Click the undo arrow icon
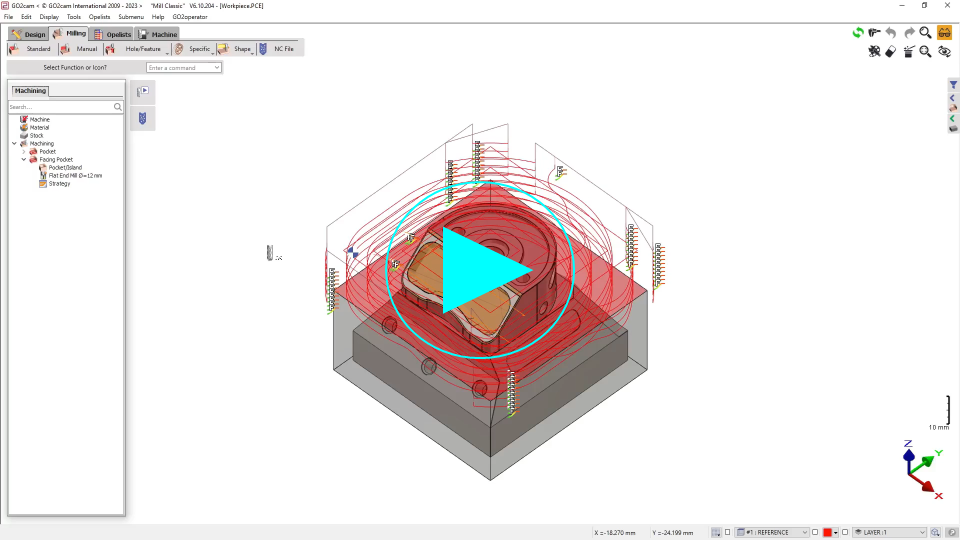Viewport: 960px width, 540px height. tap(891, 33)
